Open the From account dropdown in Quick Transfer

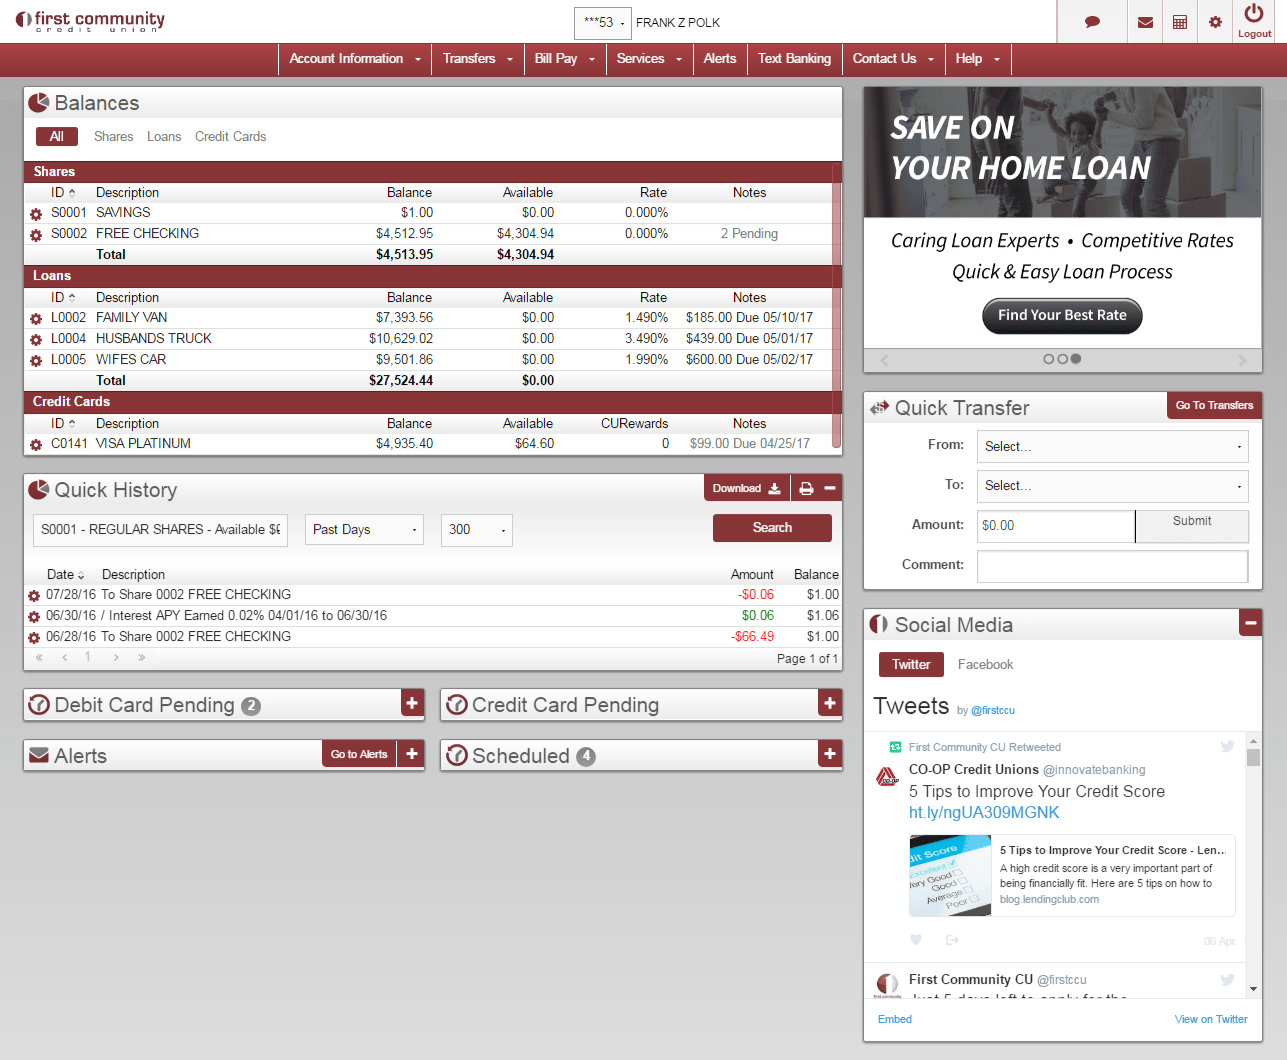tap(1112, 446)
